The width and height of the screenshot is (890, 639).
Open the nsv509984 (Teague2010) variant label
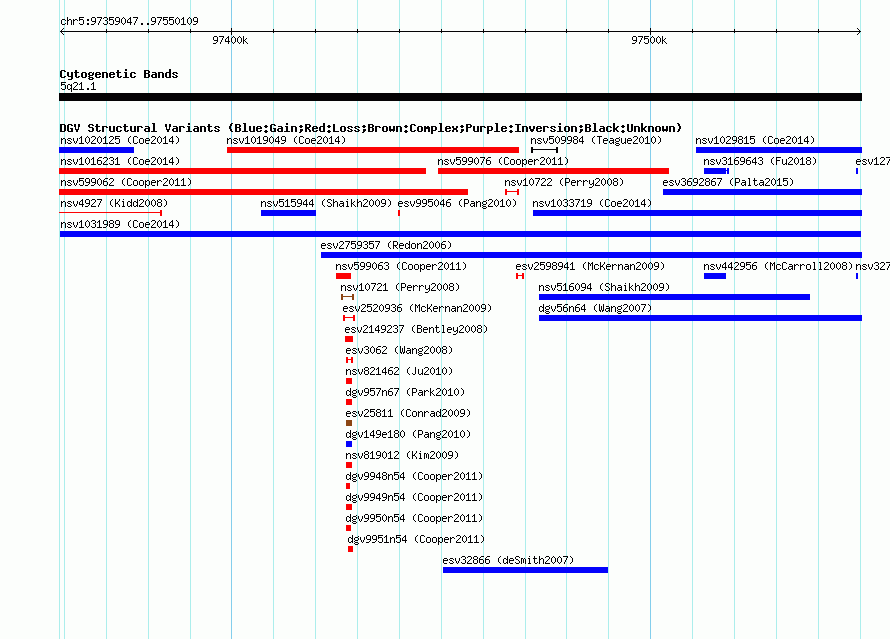point(596,140)
